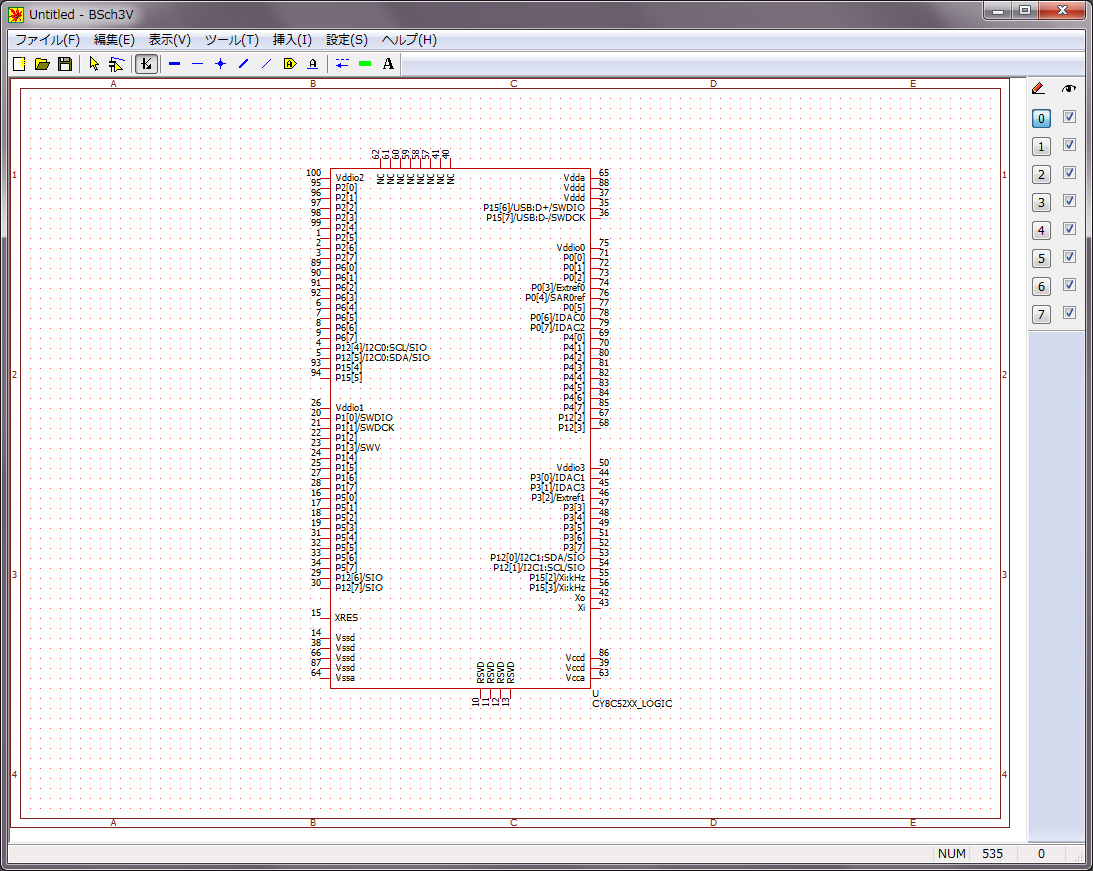Click the P3[2]/Extref1 pin label
Screen dimensions: 1093x871
click(x=558, y=498)
